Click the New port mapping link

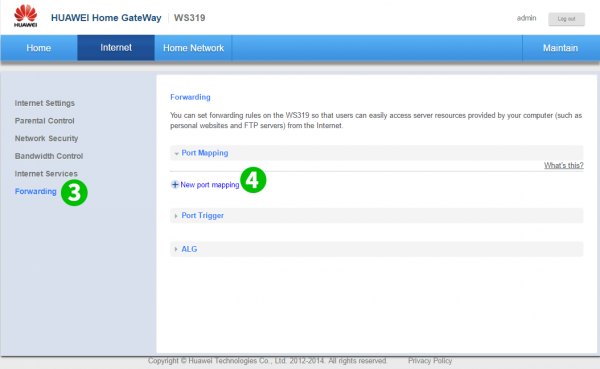(210, 185)
